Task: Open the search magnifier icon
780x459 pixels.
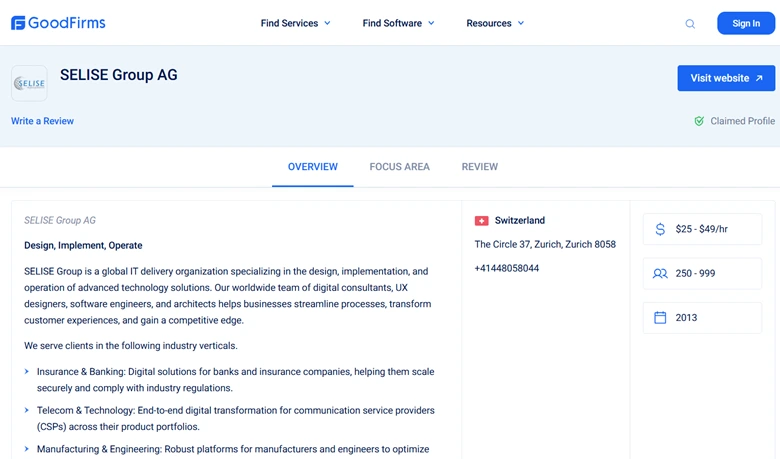Action: 690,24
